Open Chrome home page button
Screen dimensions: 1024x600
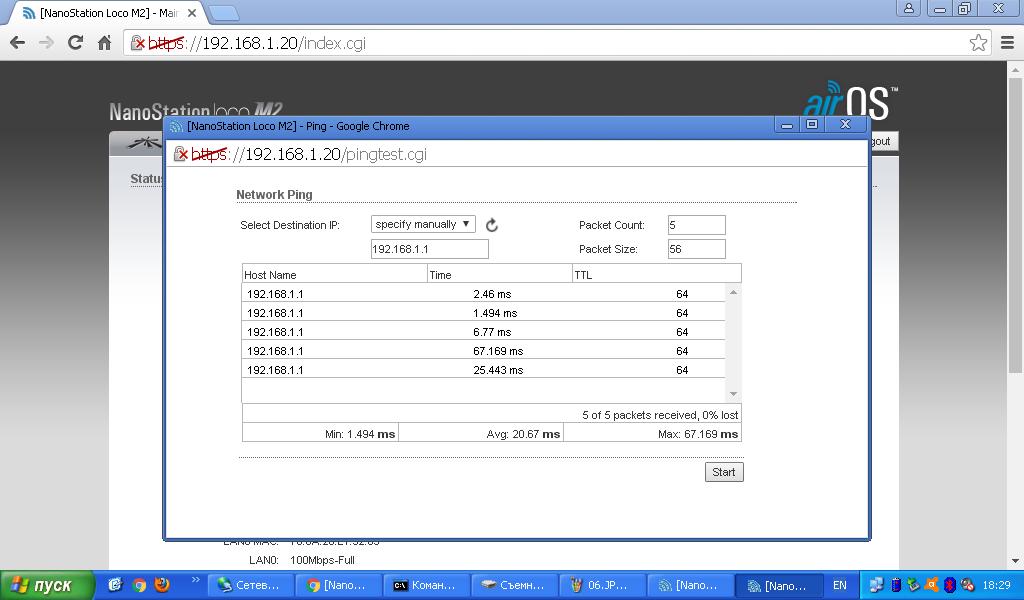point(104,43)
